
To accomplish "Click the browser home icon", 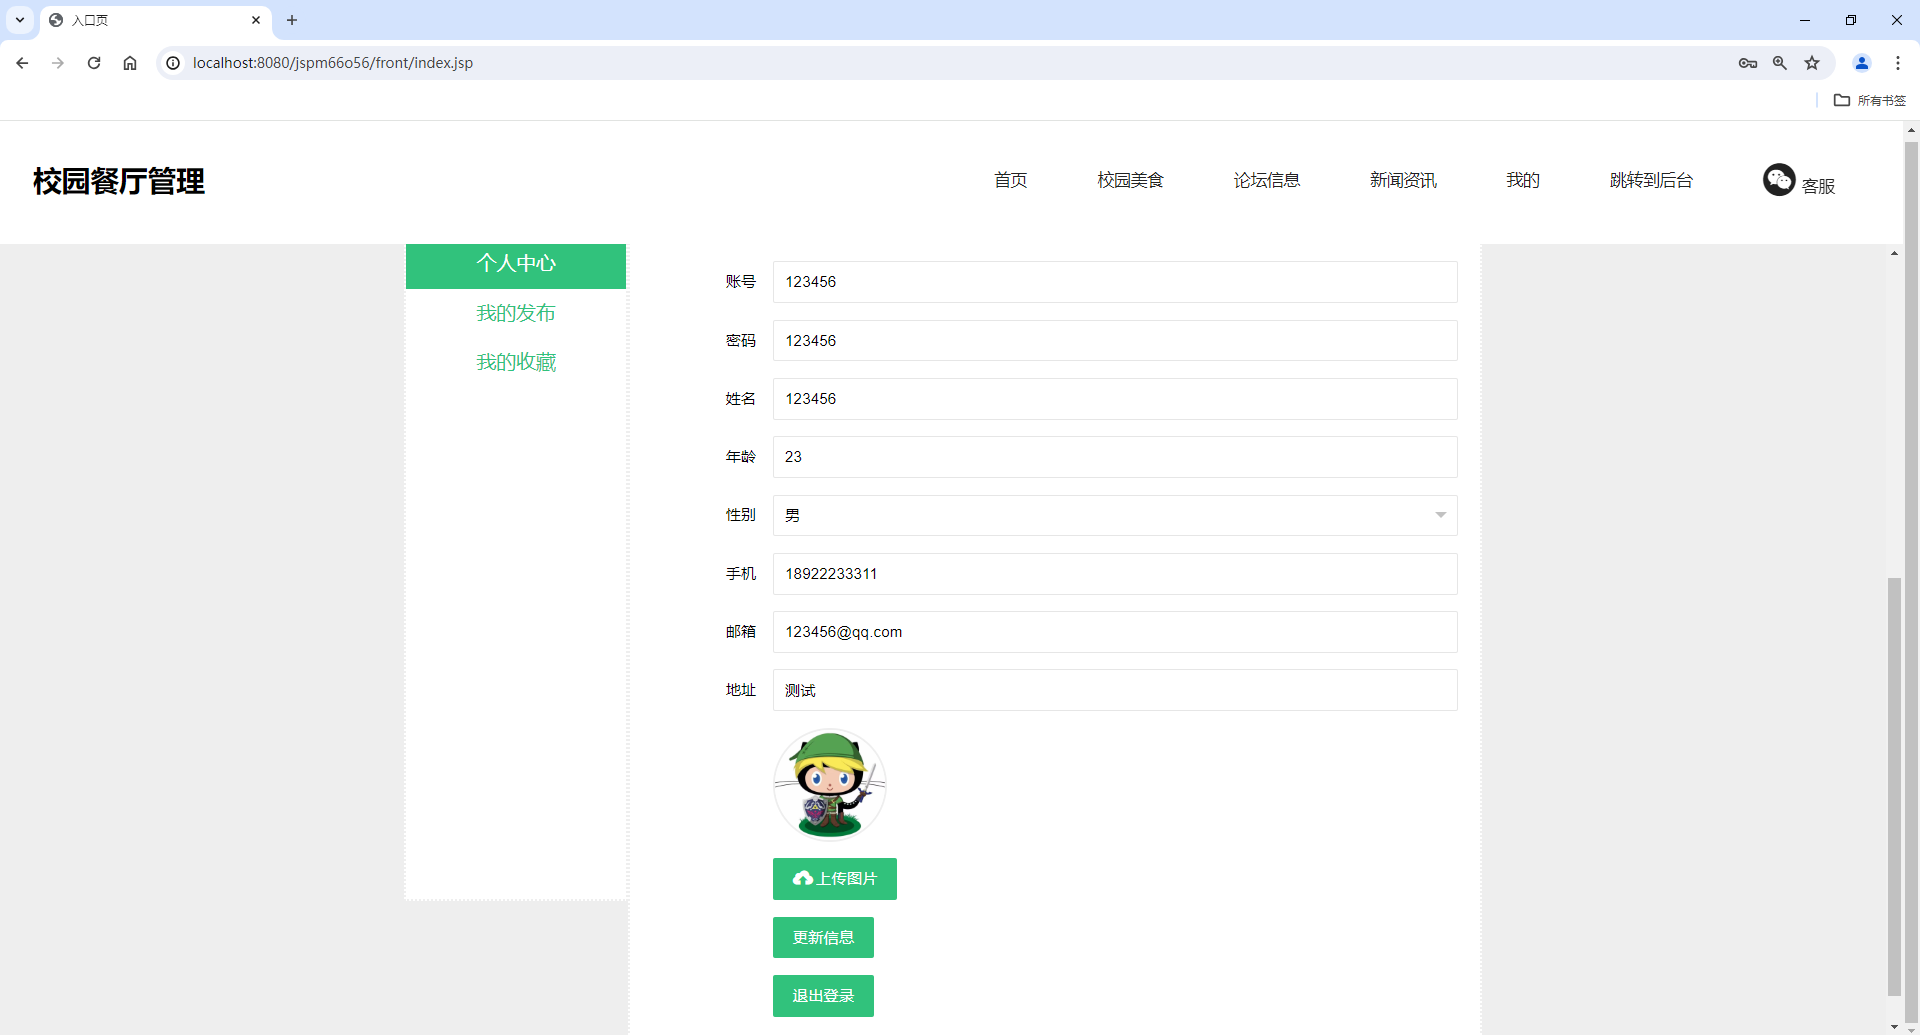I will (129, 62).
